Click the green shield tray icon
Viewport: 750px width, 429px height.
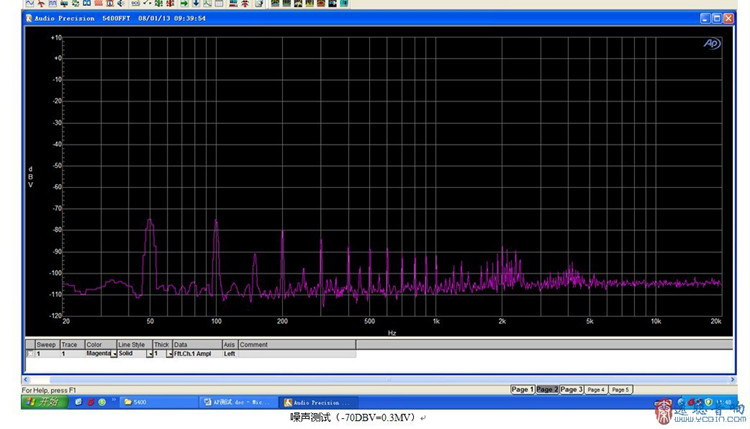pos(708,402)
